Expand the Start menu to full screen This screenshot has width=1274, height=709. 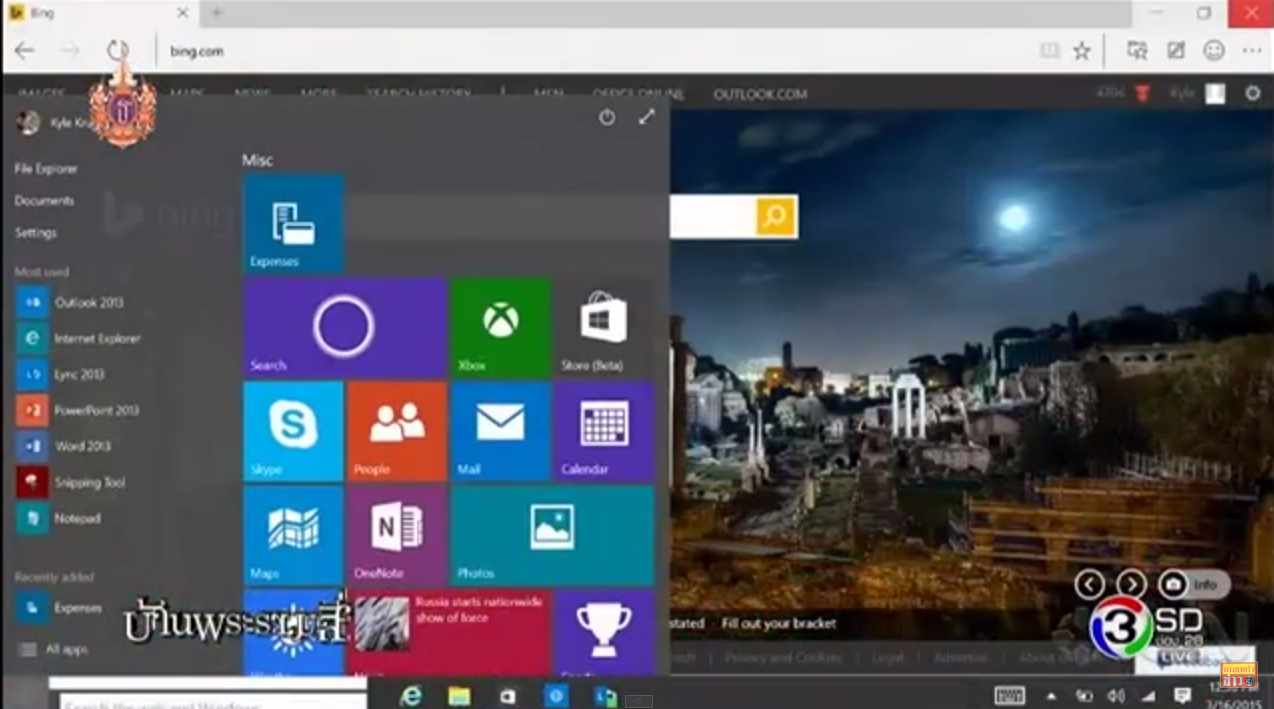click(646, 117)
